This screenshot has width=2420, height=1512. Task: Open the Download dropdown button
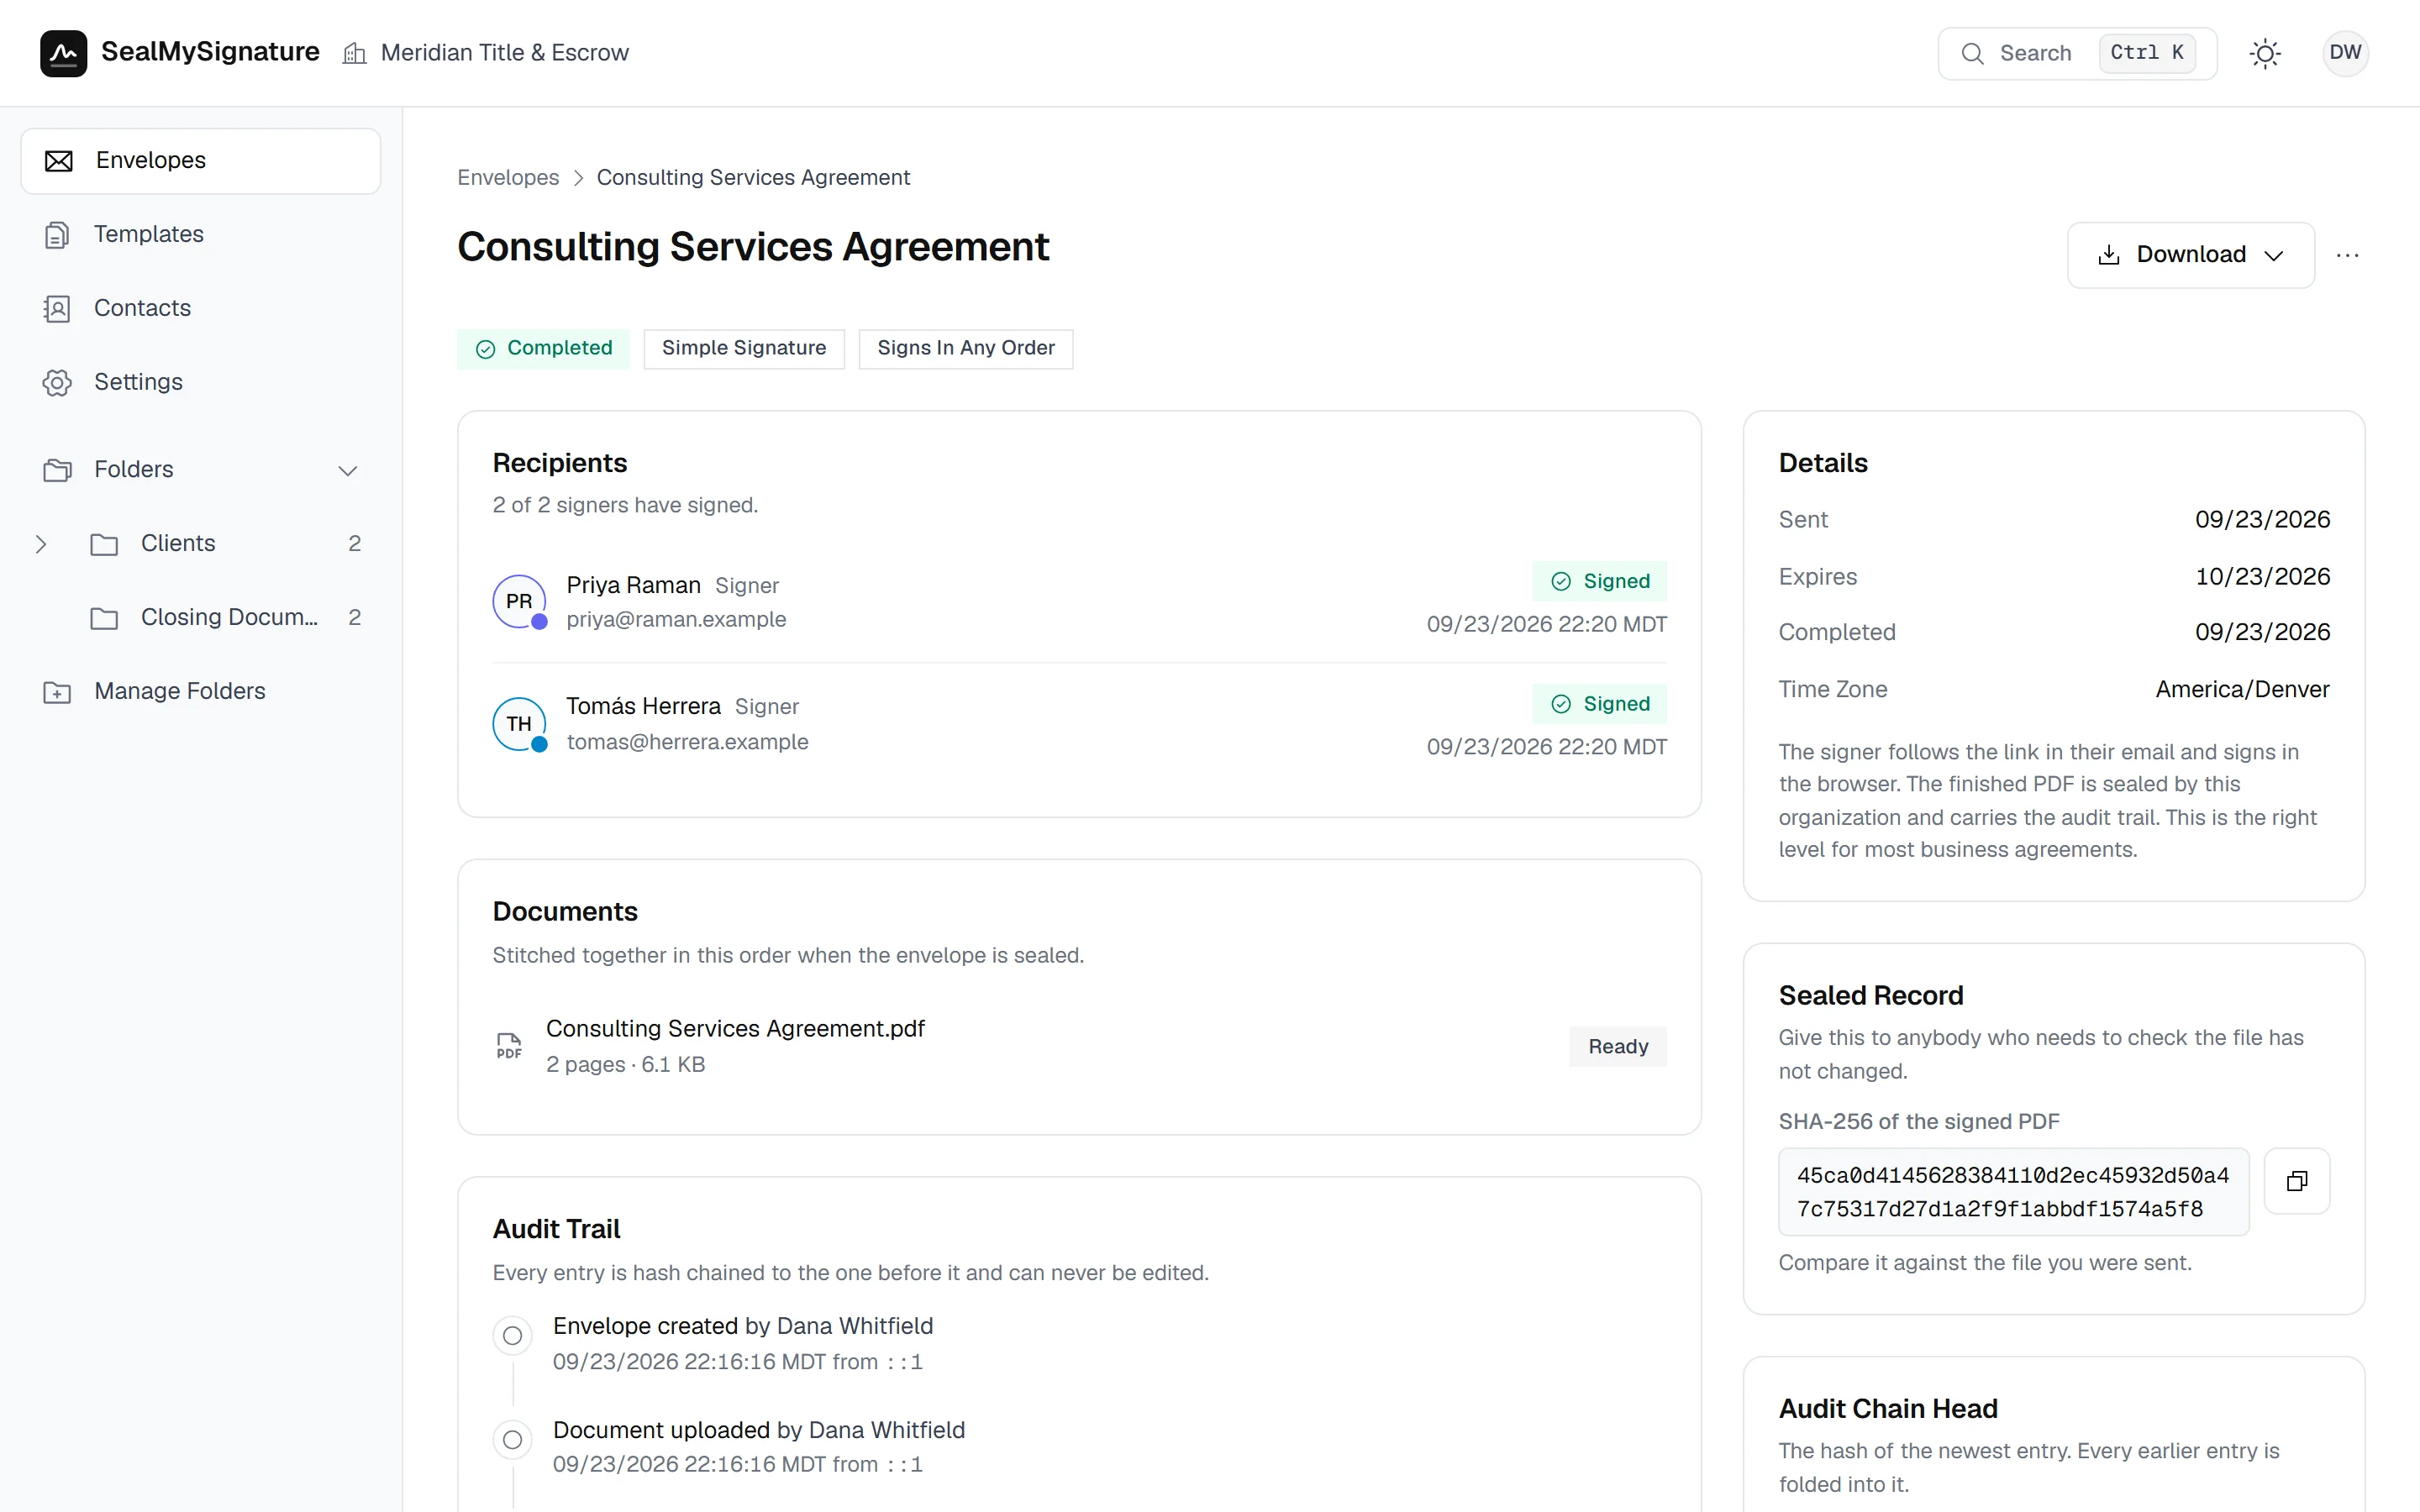[2190, 255]
